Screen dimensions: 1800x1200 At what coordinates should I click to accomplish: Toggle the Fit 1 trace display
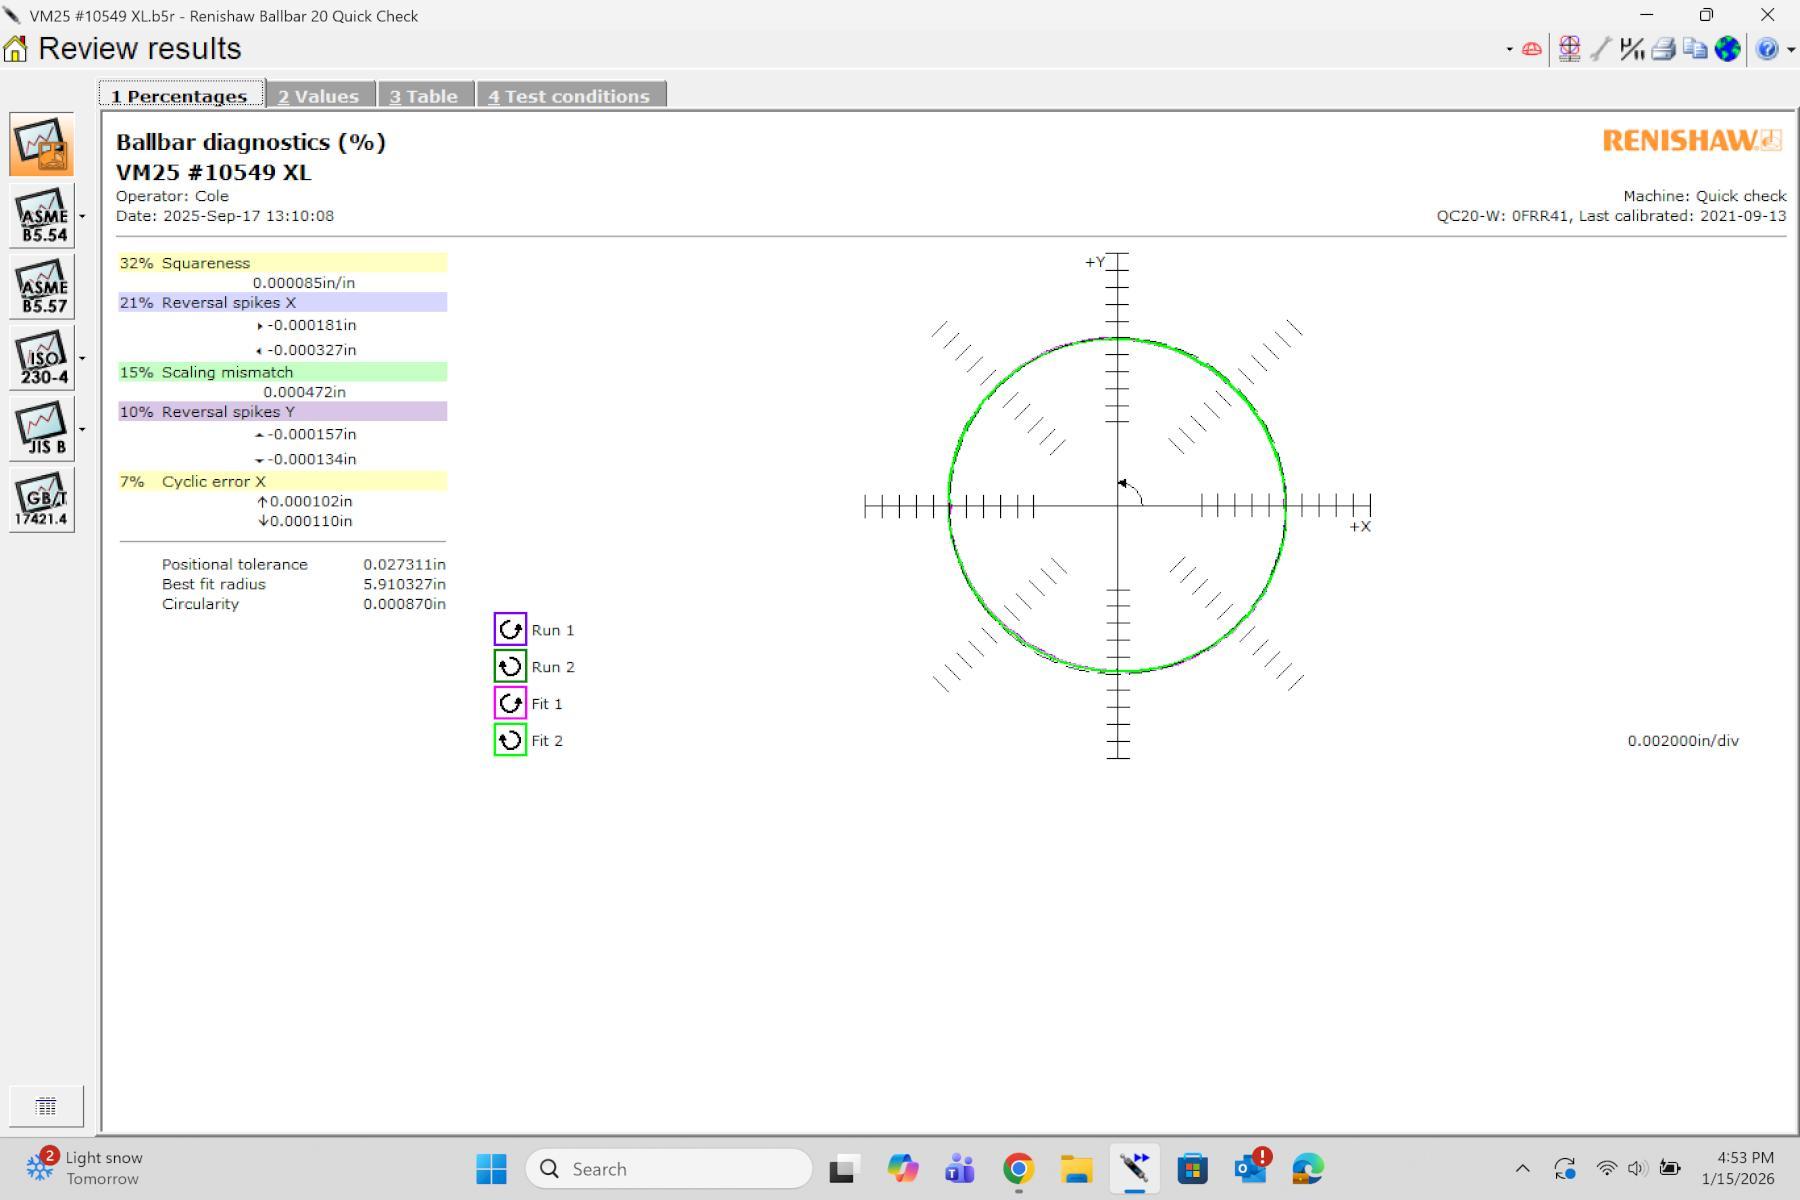[510, 704]
